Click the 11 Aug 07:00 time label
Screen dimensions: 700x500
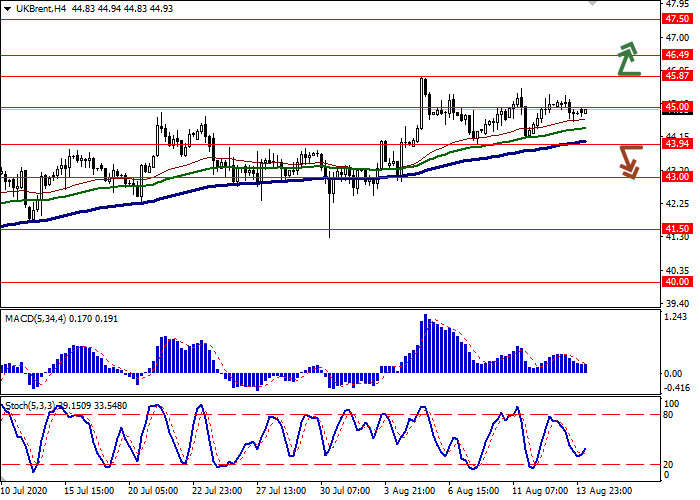pos(540,491)
